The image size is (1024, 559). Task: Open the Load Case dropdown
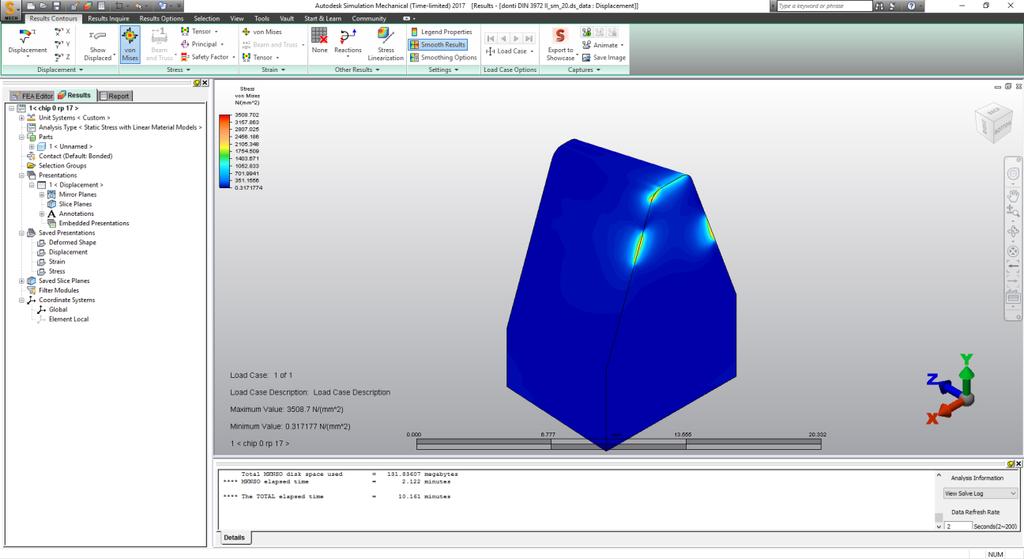510,51
